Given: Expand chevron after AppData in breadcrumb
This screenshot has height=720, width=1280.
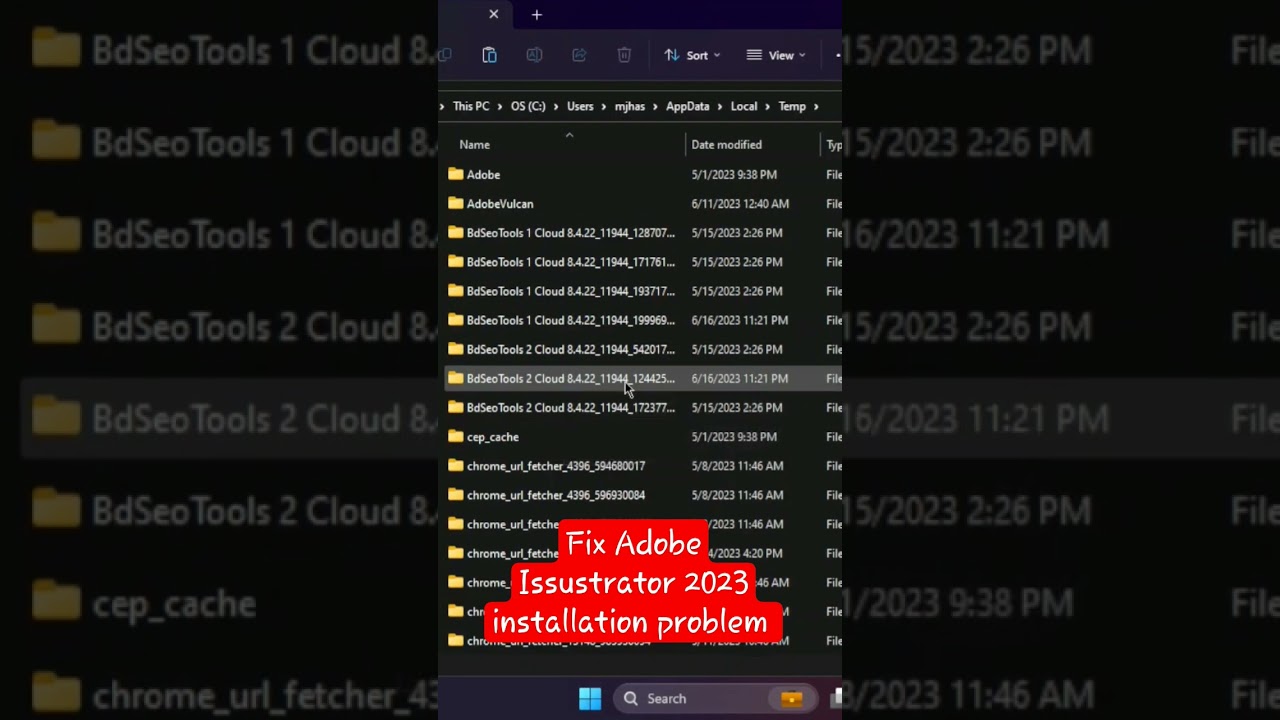Looking at the screenshot, I should point(720,106).
